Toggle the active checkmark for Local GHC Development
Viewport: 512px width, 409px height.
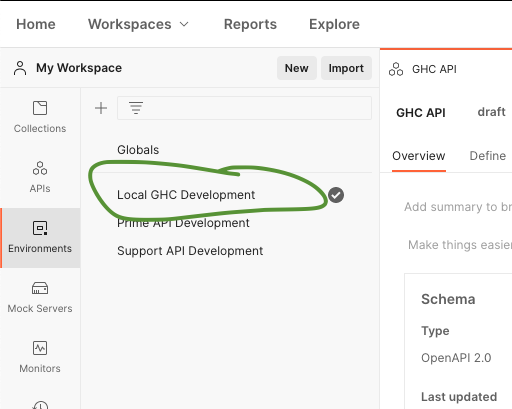point(336,195)
